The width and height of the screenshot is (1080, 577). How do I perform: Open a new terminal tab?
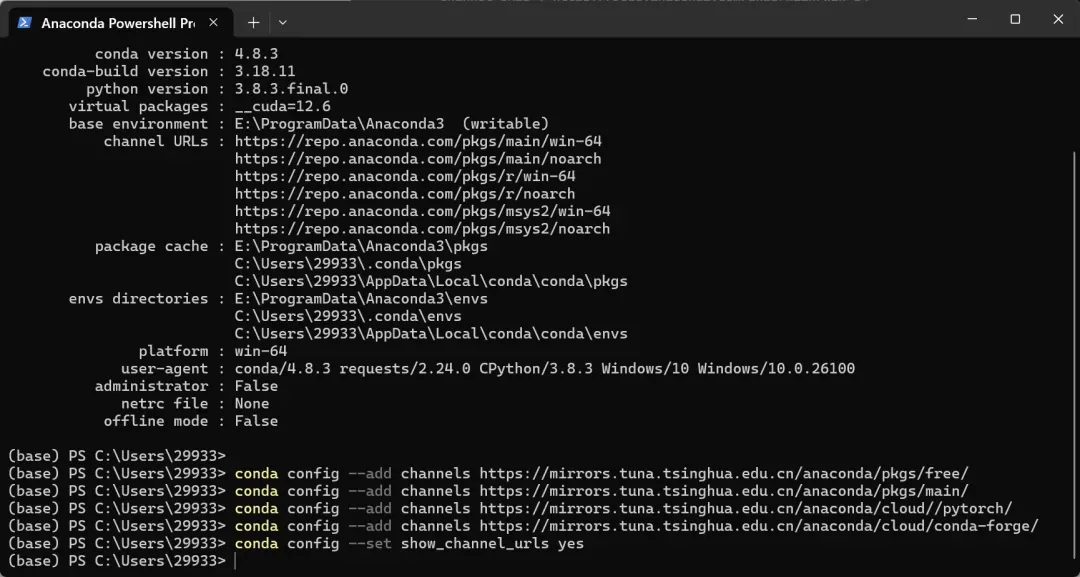tap(253, 22)
